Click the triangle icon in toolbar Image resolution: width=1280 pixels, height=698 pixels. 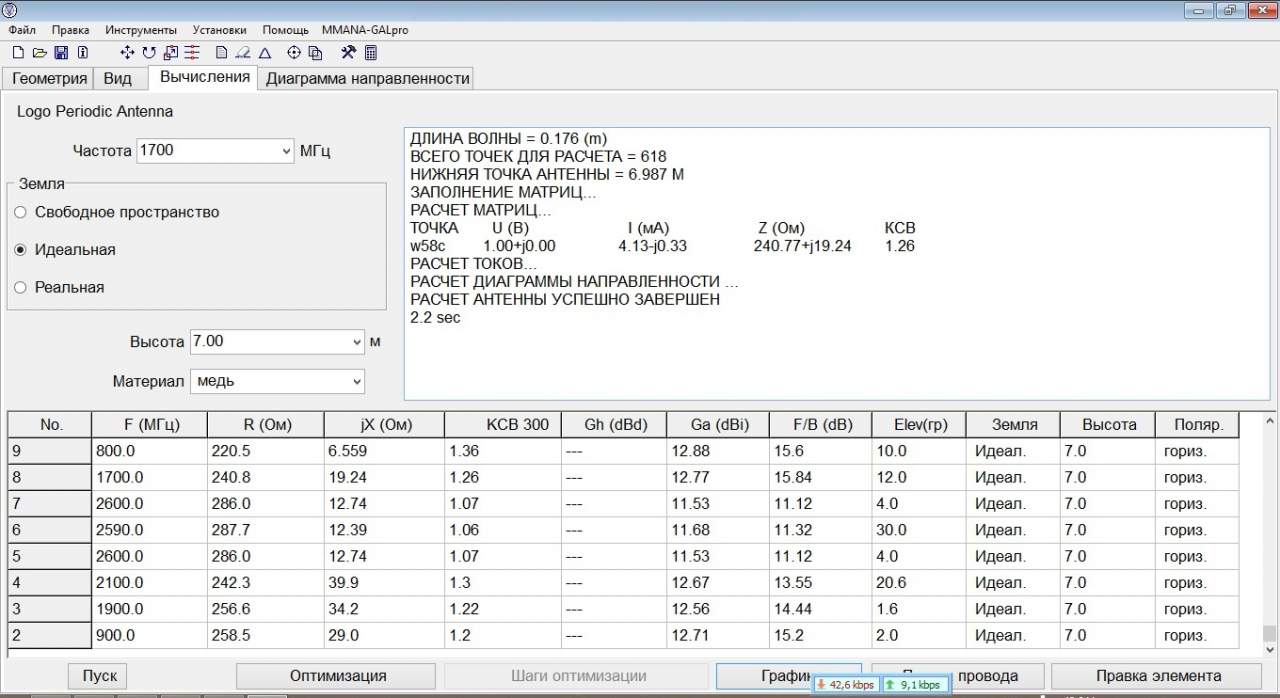(265, 53)
